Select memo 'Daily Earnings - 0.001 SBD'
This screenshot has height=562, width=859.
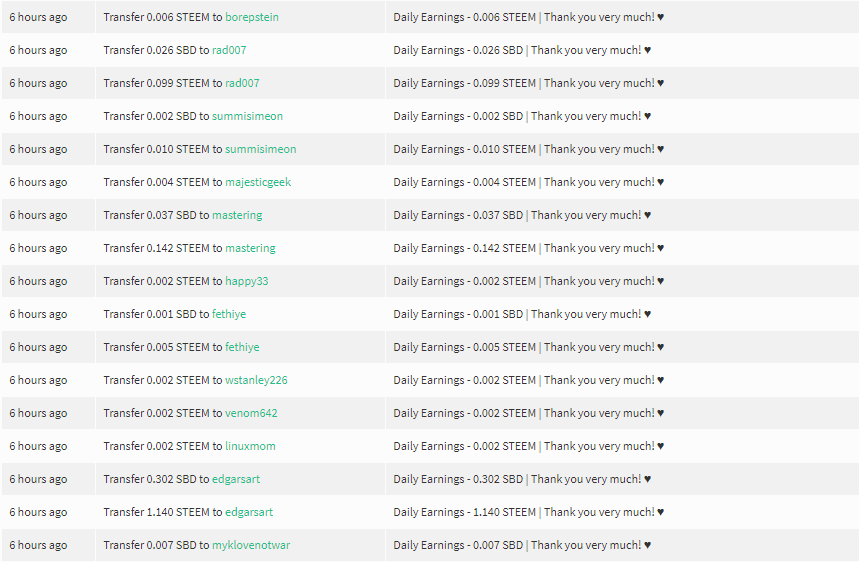pos(458,314)
